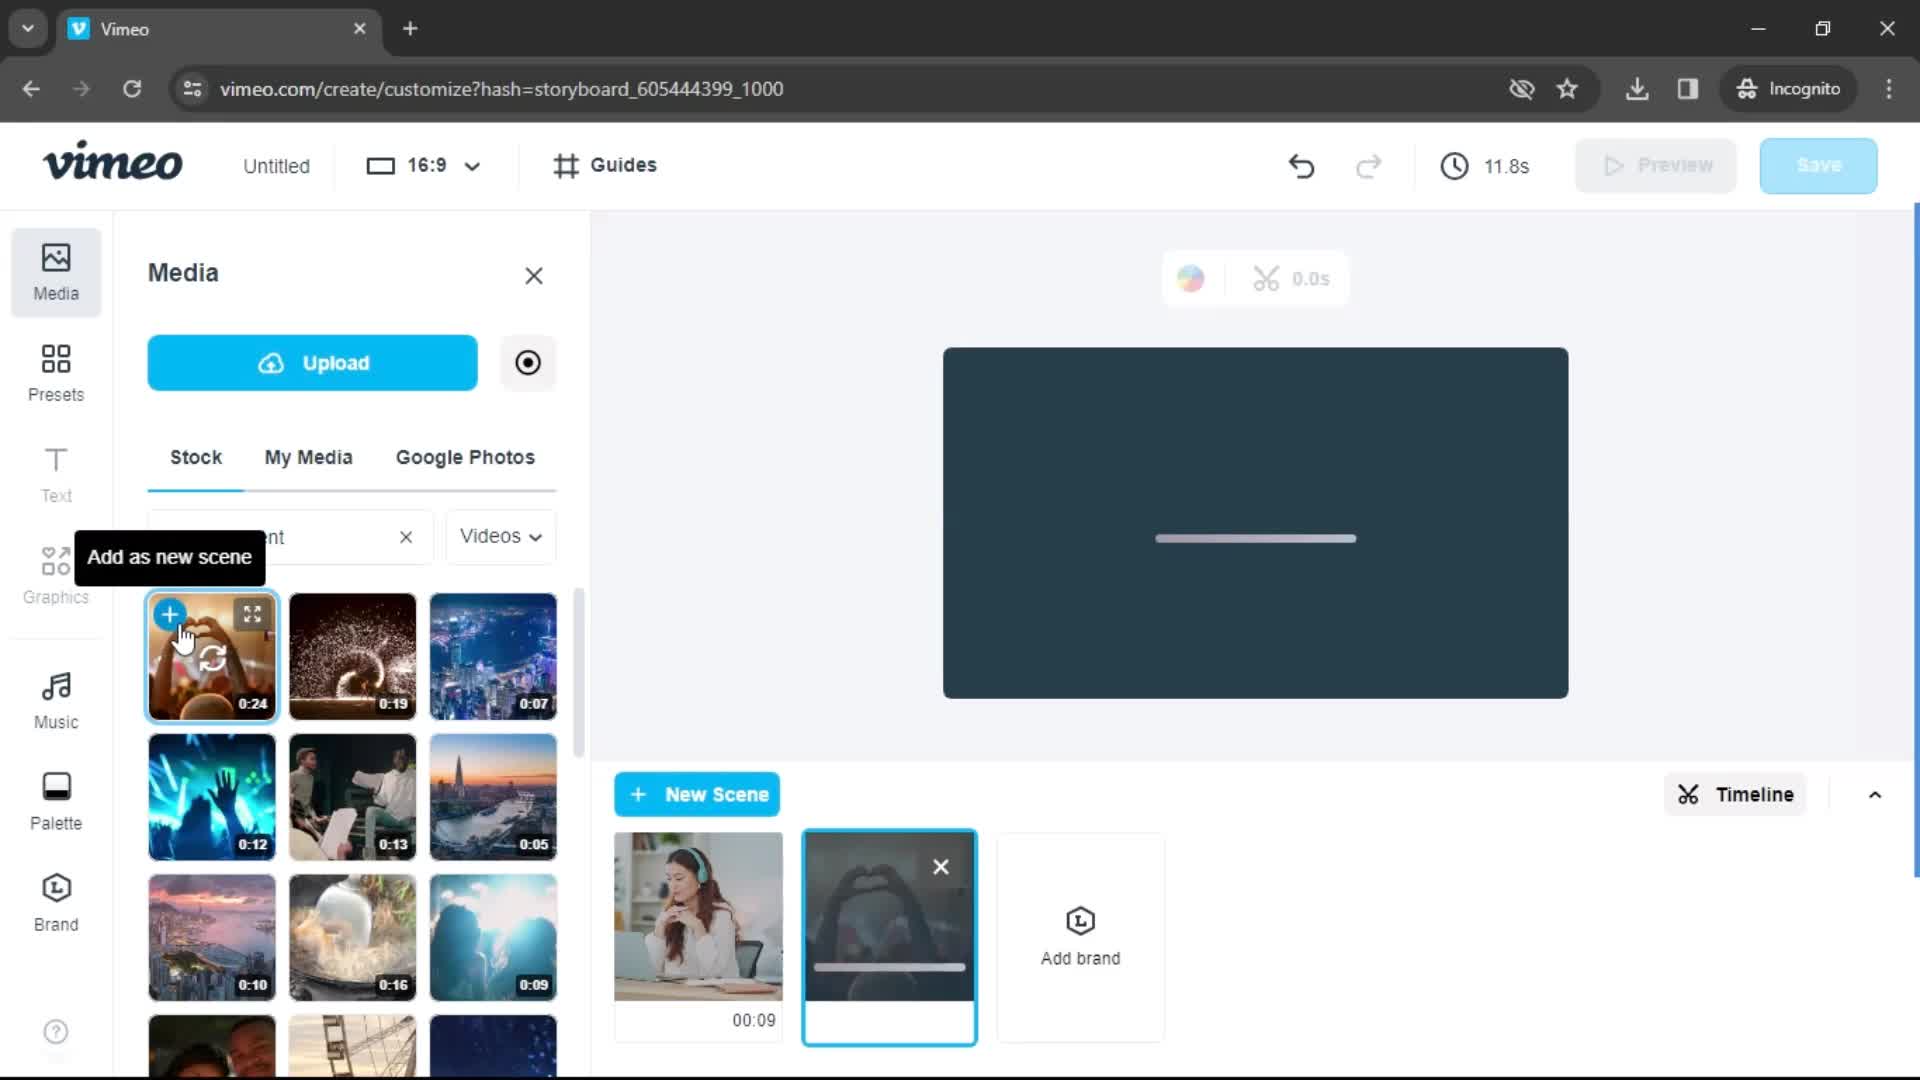Select the smoking glass dome 0:16 clip

353,938
